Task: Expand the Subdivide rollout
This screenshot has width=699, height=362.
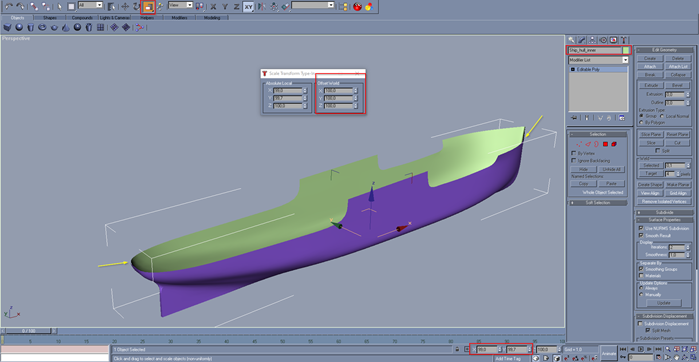Action: click(x=665, y=213)
